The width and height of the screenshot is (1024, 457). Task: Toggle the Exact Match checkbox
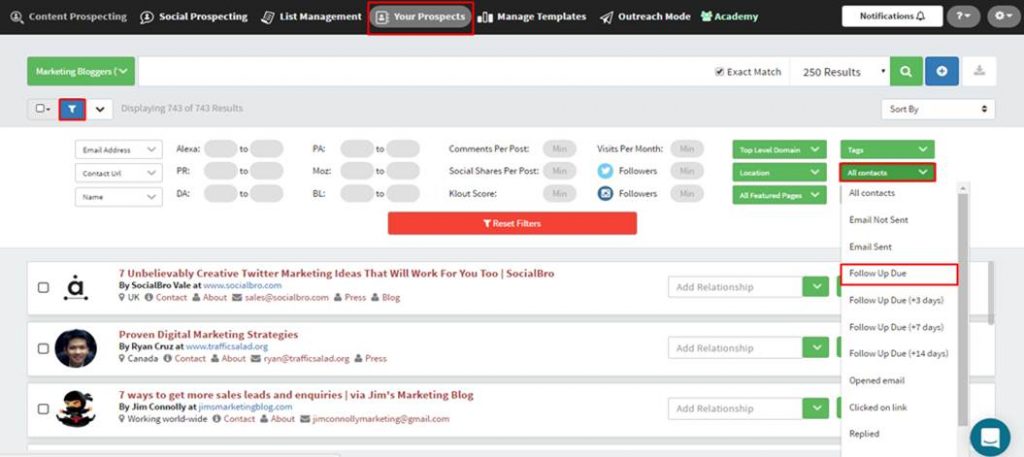(x=720, y=72)
